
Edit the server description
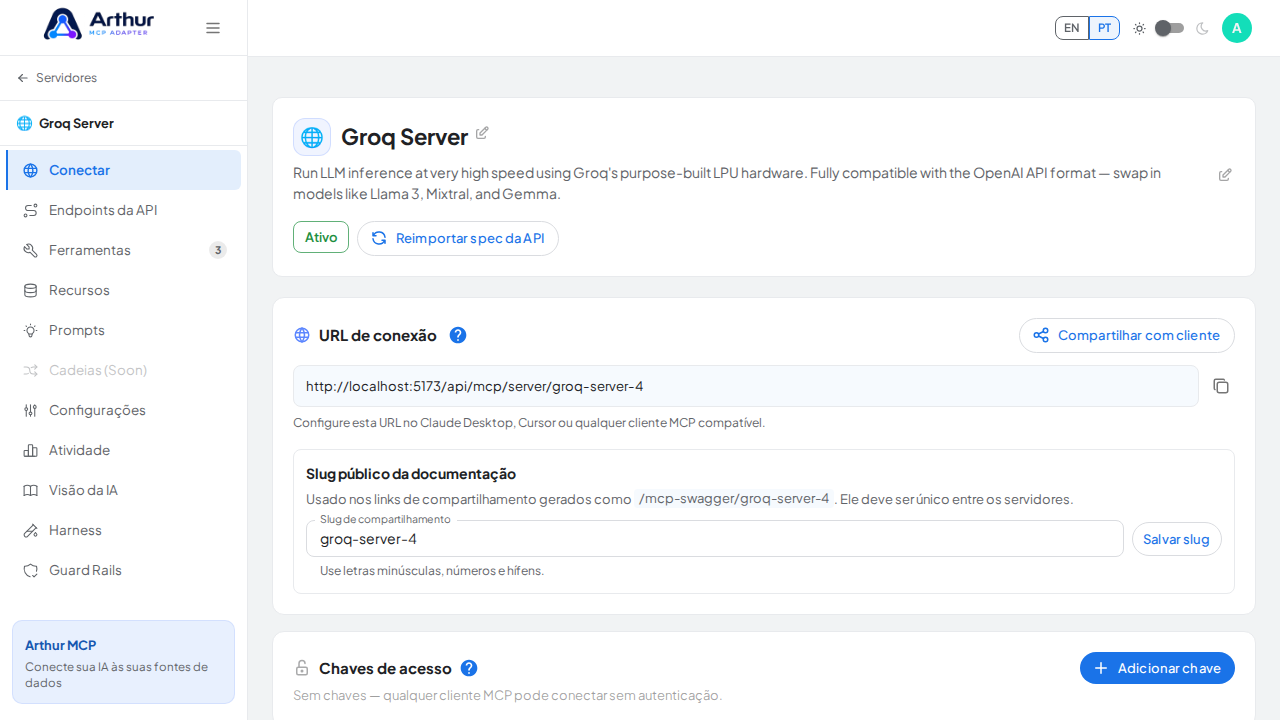[x=1225, y=175]
